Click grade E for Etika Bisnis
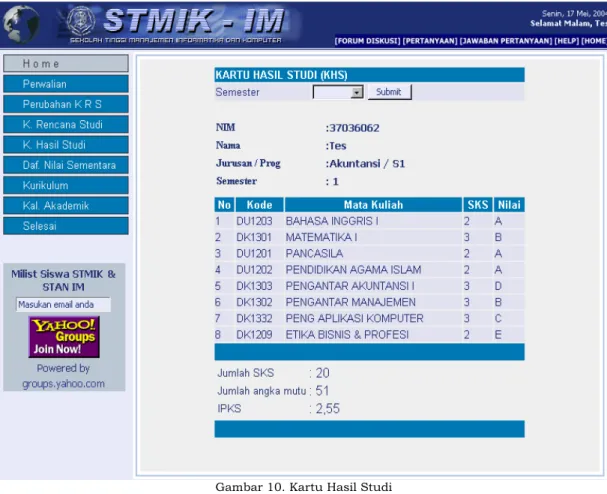 (498, 335)
